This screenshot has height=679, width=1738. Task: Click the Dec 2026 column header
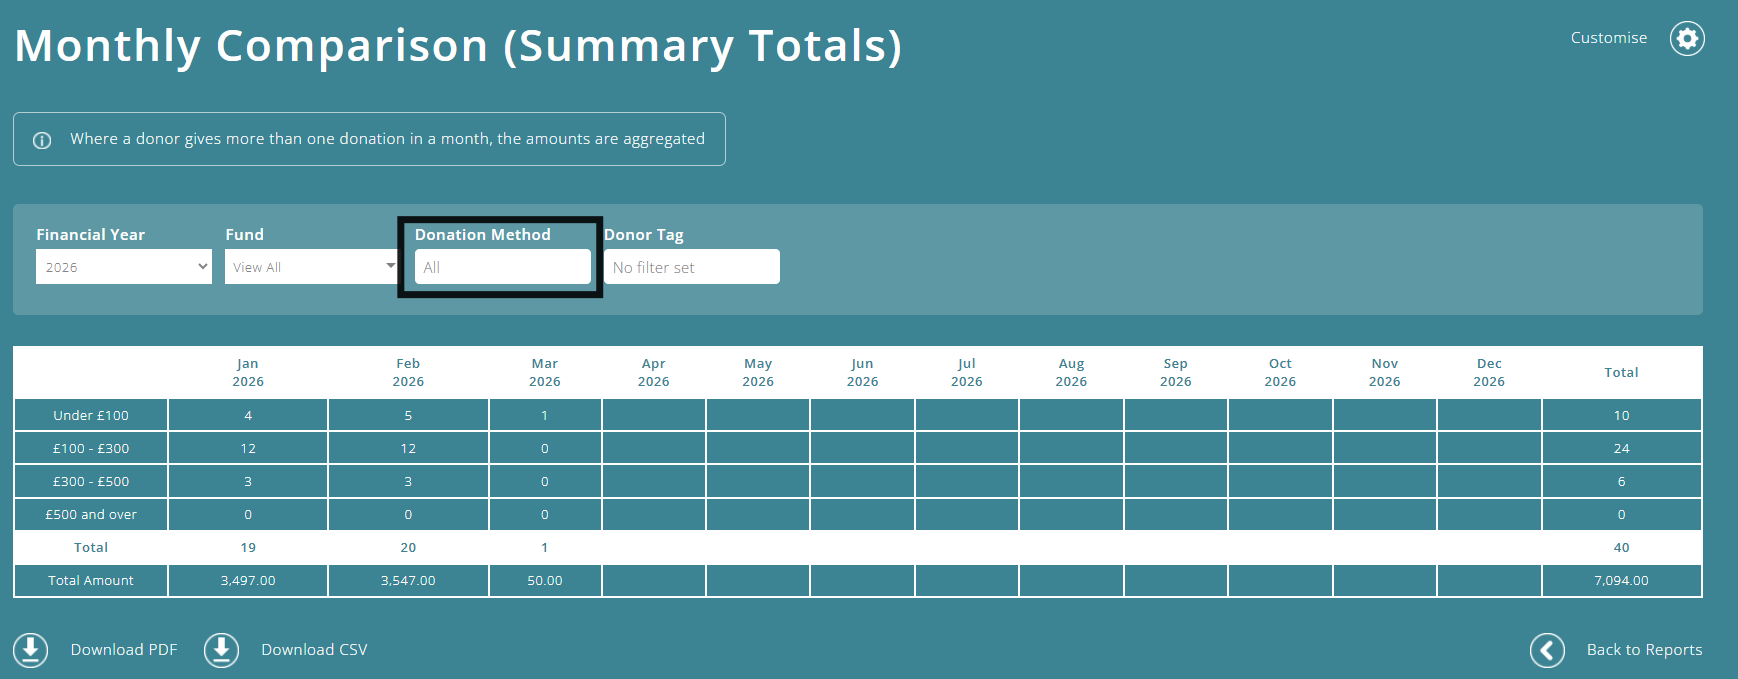[x=1489, y=372]
